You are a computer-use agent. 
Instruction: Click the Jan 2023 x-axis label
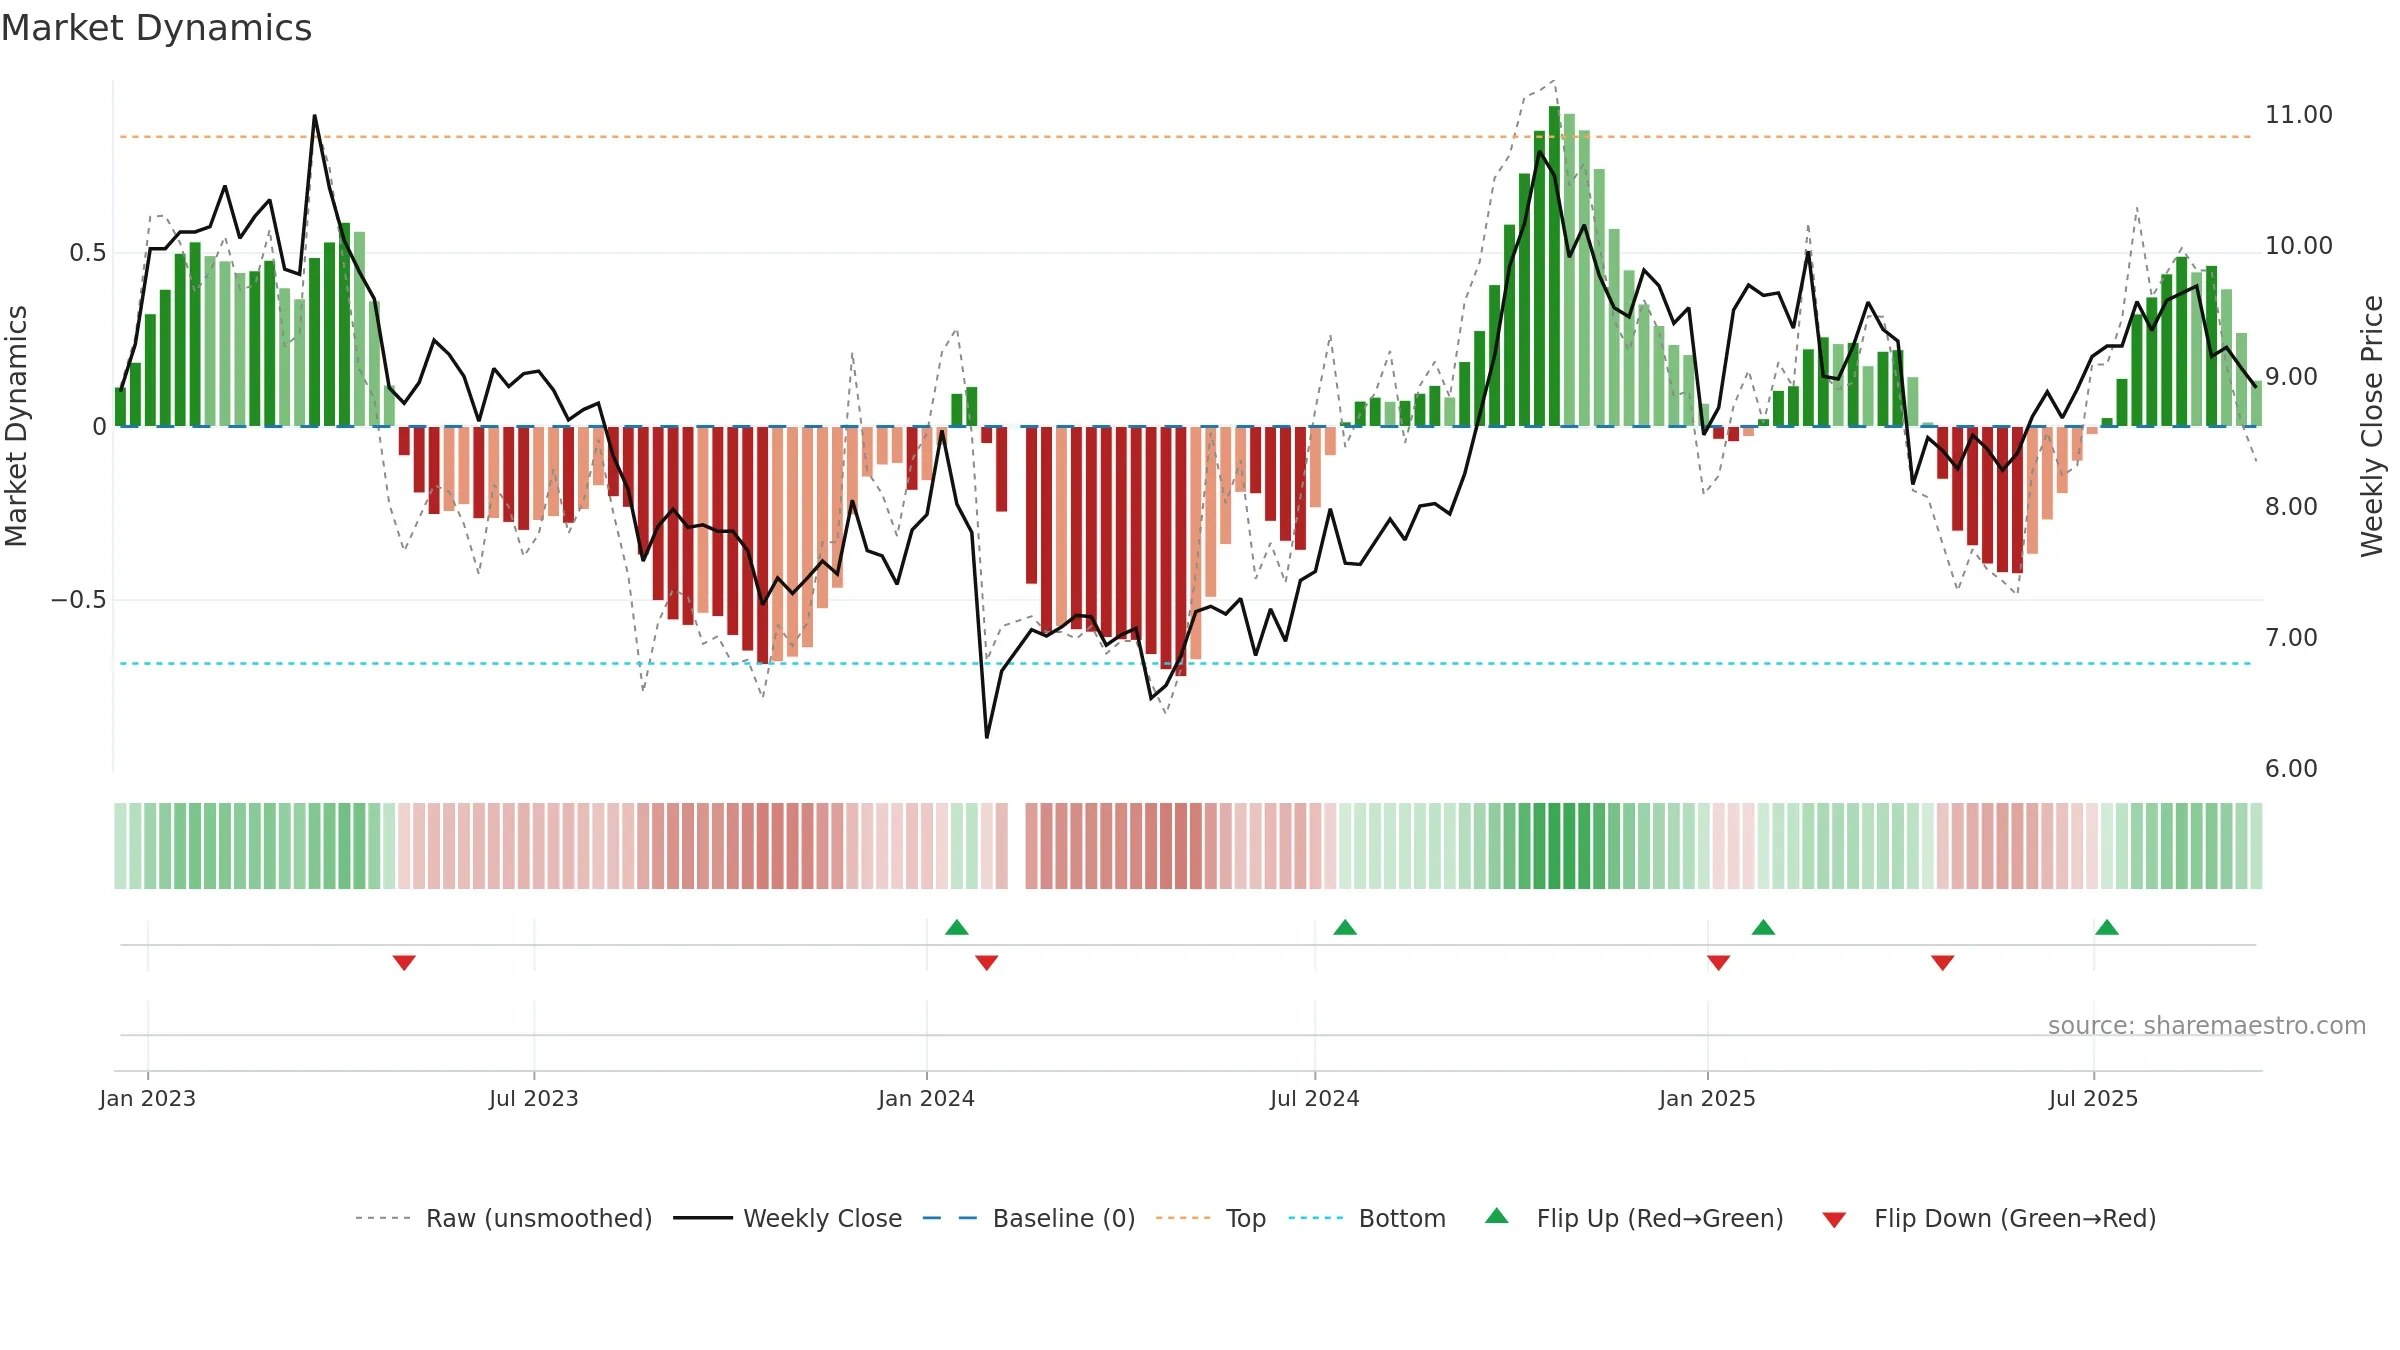[148, 1098]
